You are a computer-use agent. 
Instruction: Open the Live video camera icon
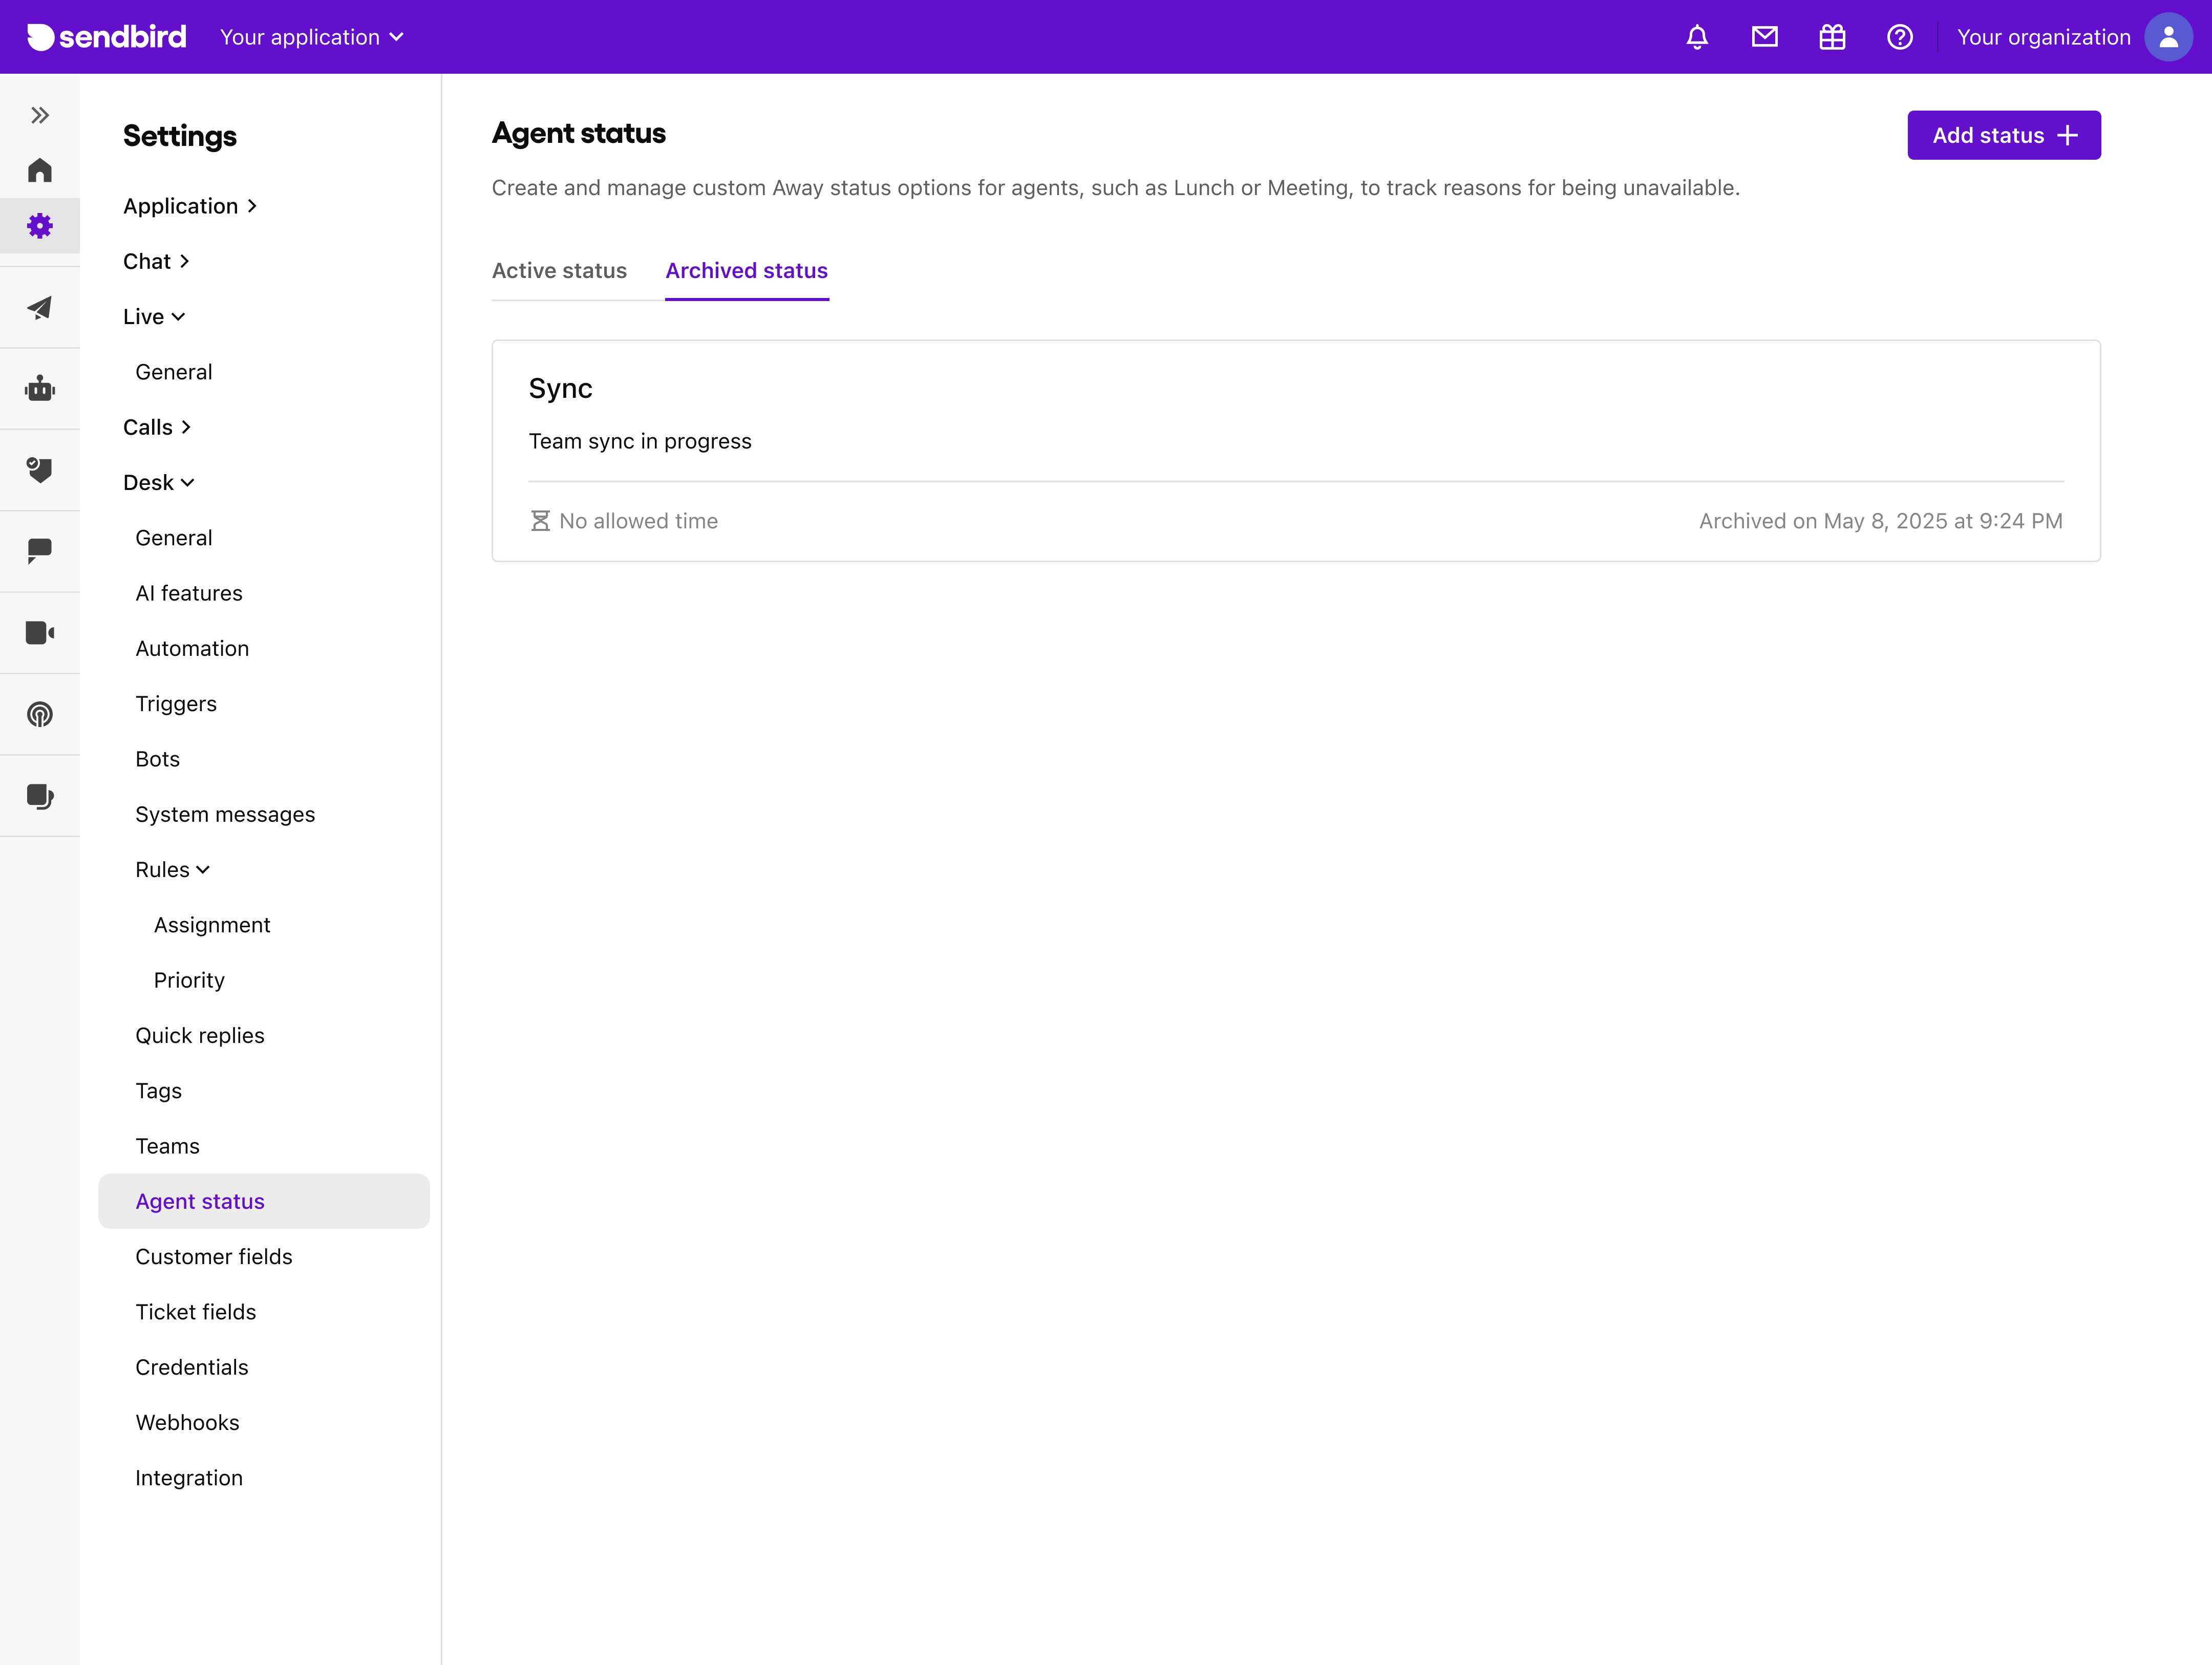pyautogui.click(x=40, y=633)
